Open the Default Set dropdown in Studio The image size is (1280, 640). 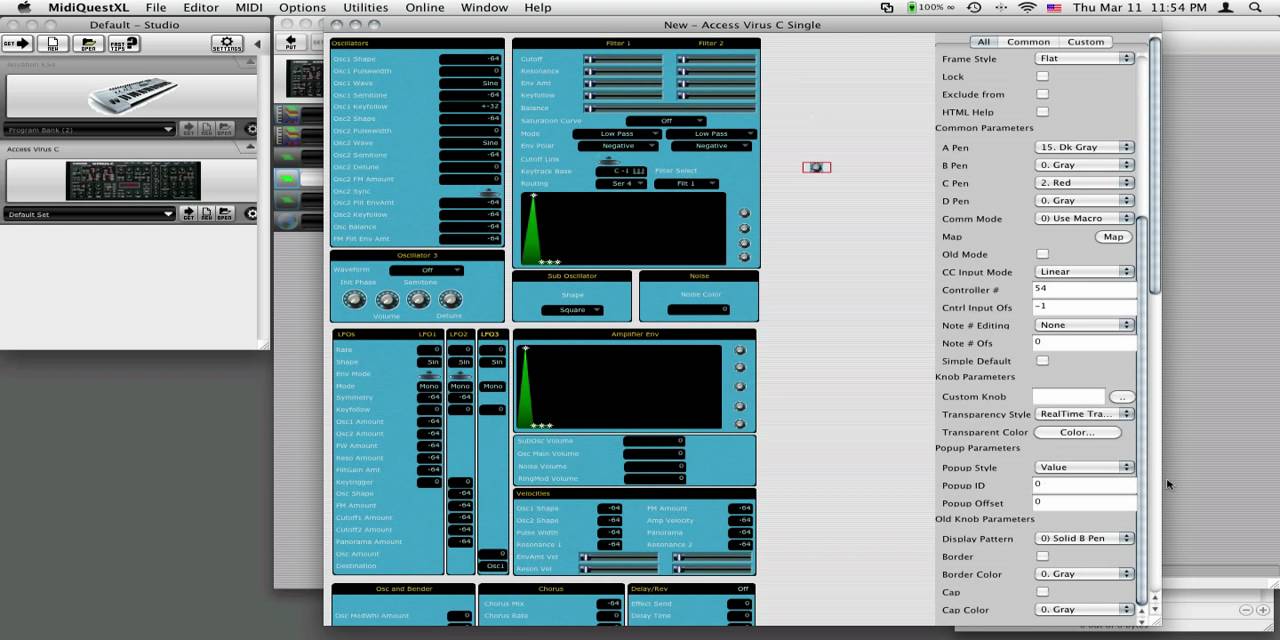[89, 214]
